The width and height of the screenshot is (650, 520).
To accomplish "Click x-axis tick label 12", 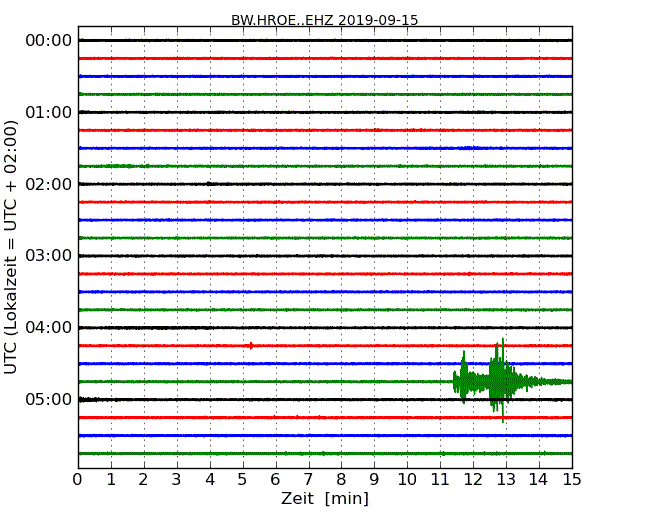I will click(473, 480).
